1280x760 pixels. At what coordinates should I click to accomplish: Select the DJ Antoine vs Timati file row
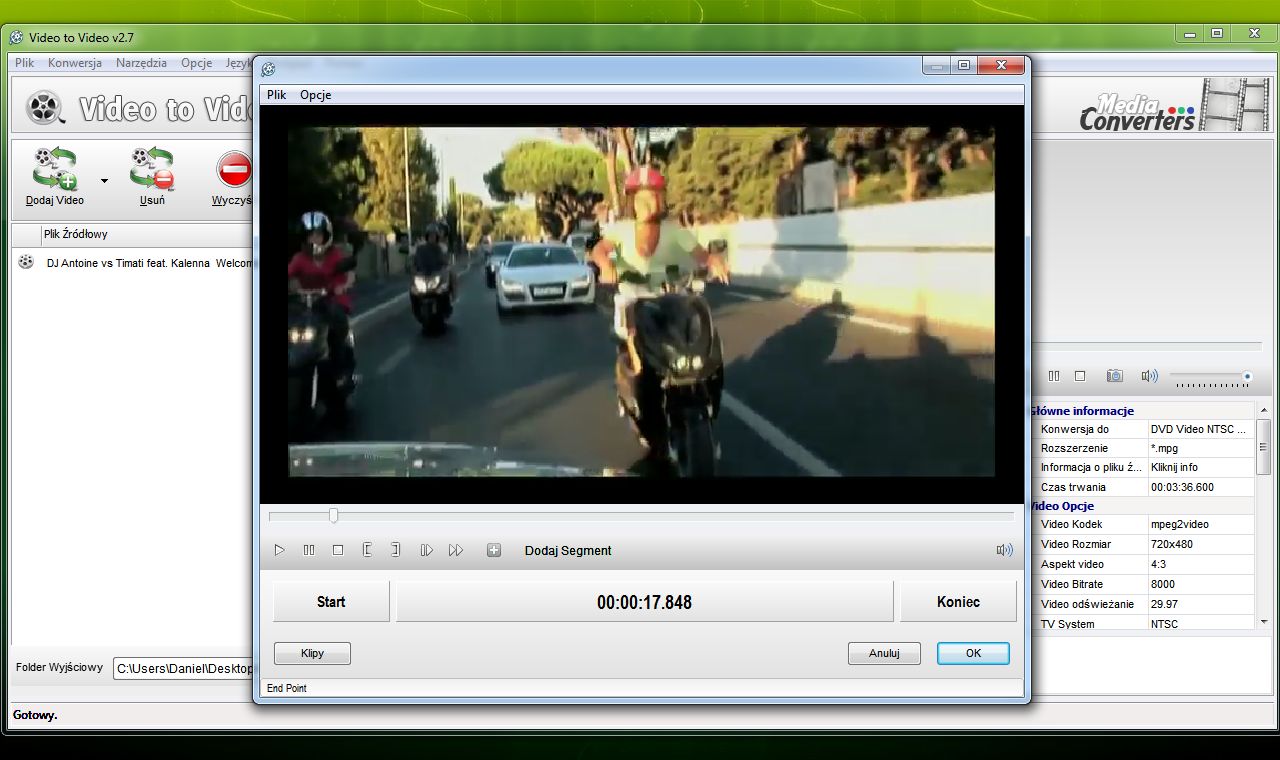pyautogui.click(x=134, y=263)
